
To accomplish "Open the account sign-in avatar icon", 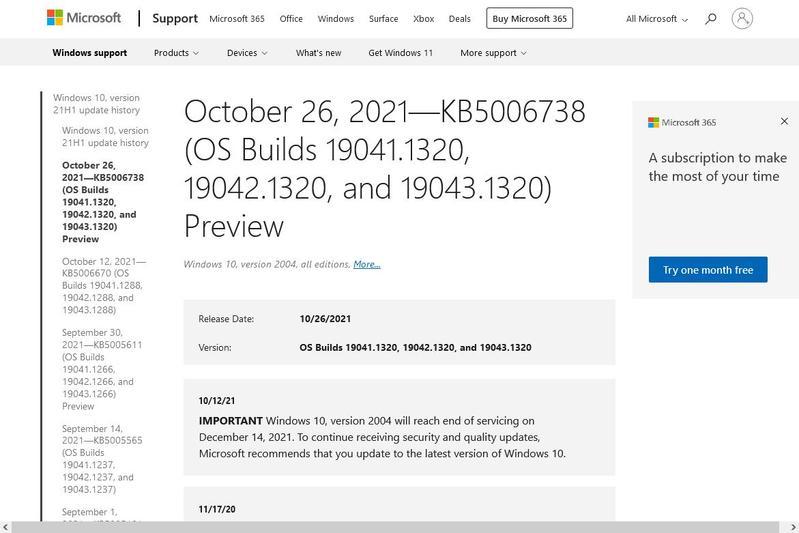I will point(742,18).
